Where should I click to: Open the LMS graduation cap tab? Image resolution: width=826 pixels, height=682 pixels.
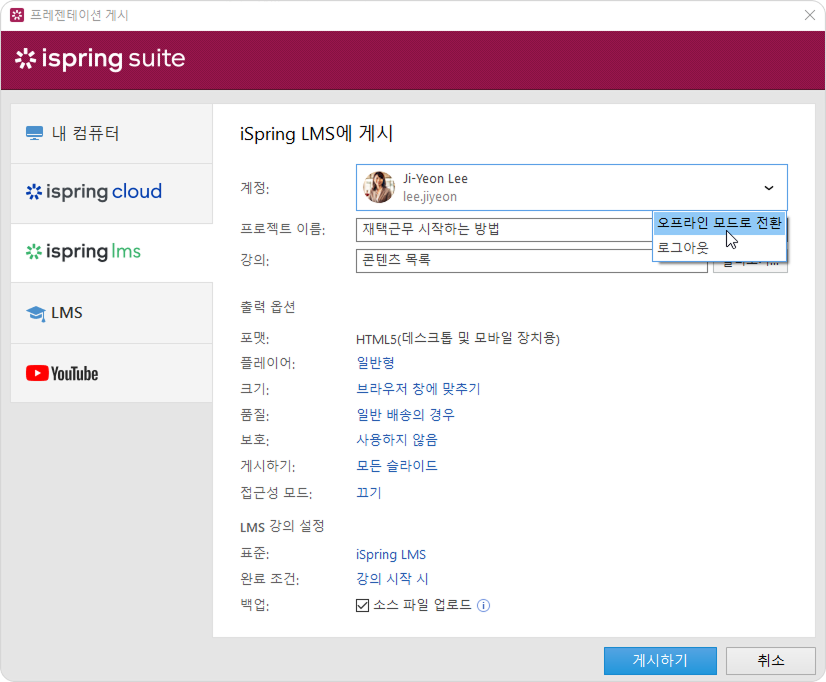click(x=111, y=313)
